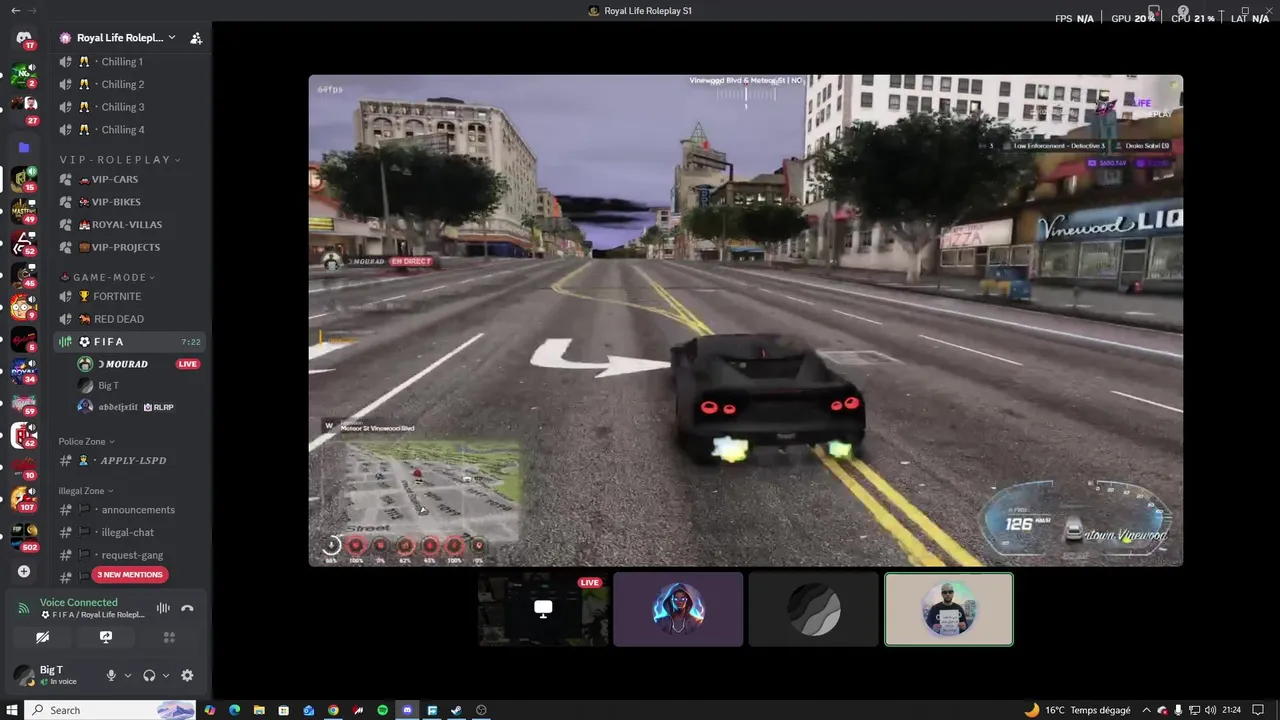Click the Windows taskbar Search box
1280x720 pixels.
tap(110, 710)
